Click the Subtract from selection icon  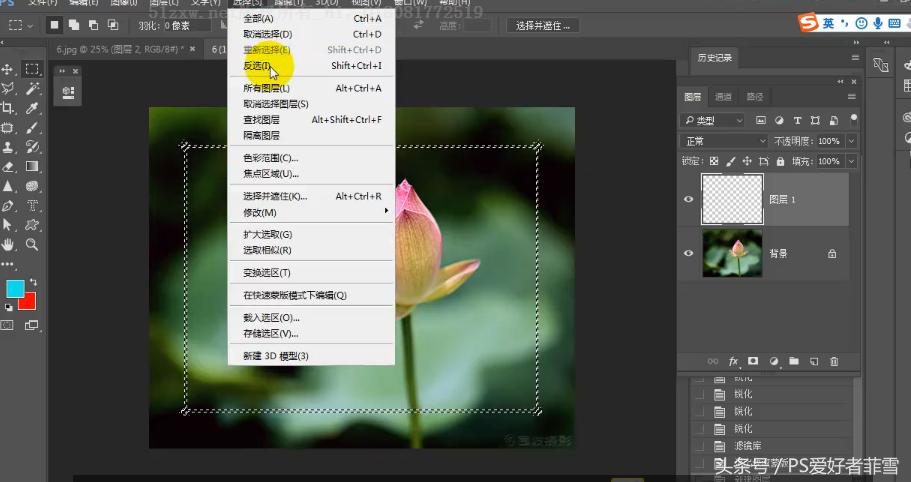click(94, 25)
